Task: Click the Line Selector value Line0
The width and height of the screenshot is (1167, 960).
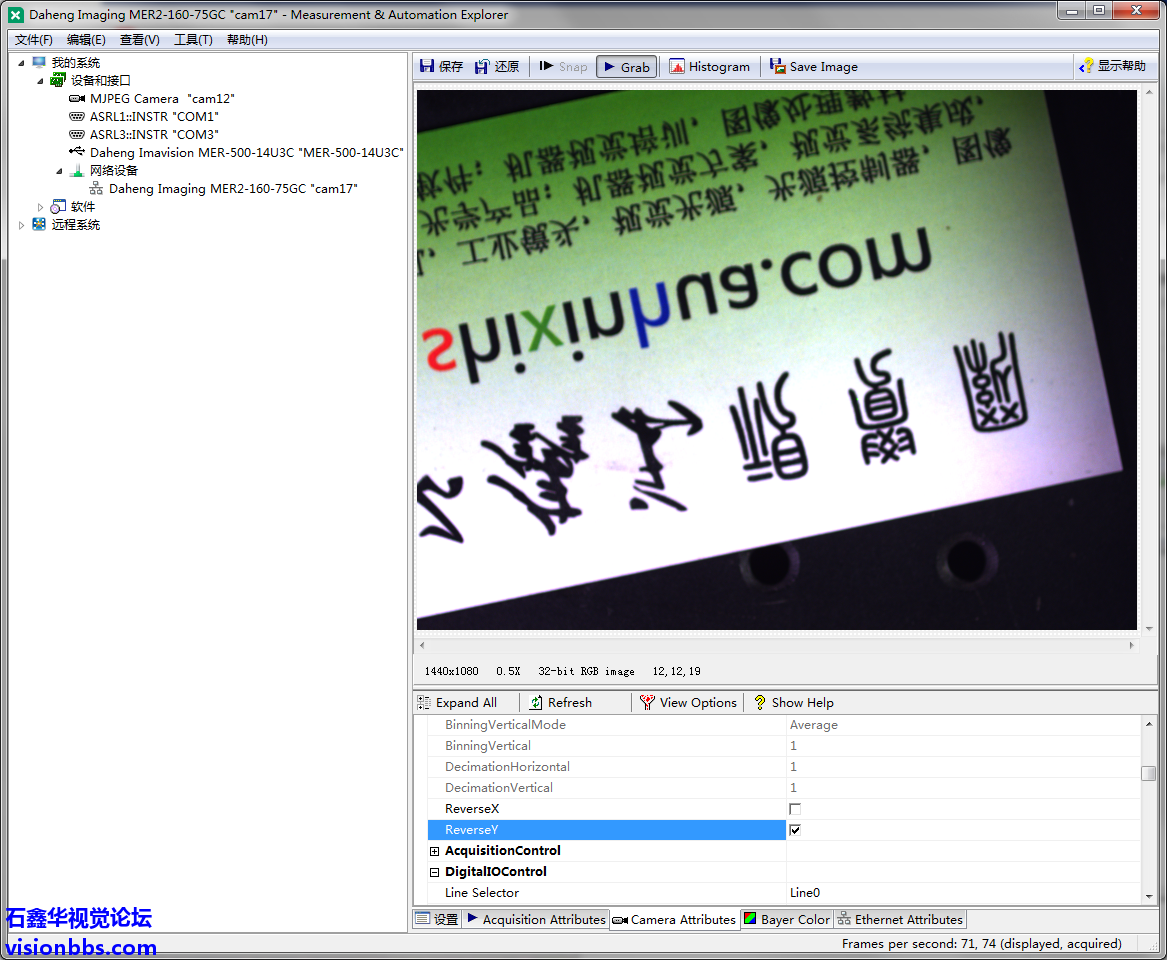Action: point(805,893)
